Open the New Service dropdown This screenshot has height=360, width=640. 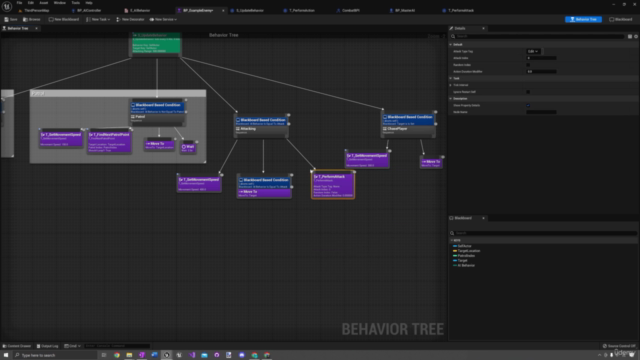pos(163,19)
